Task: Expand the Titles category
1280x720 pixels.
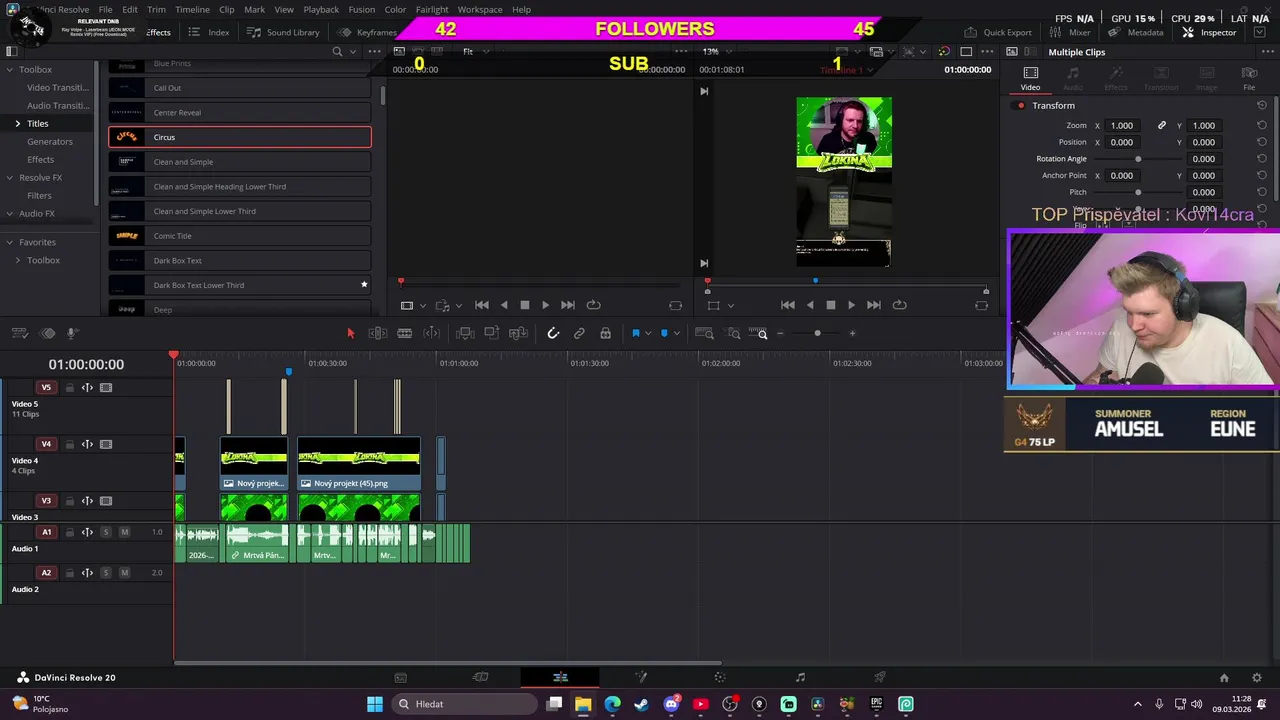Action: (x=17, y=123)
